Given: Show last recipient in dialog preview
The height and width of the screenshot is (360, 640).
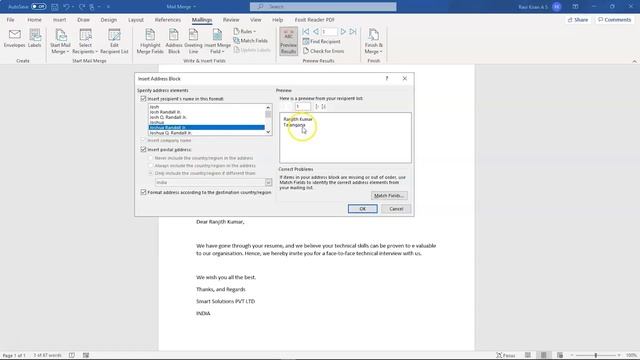Looking at the screenshot, I should [324, 107].
